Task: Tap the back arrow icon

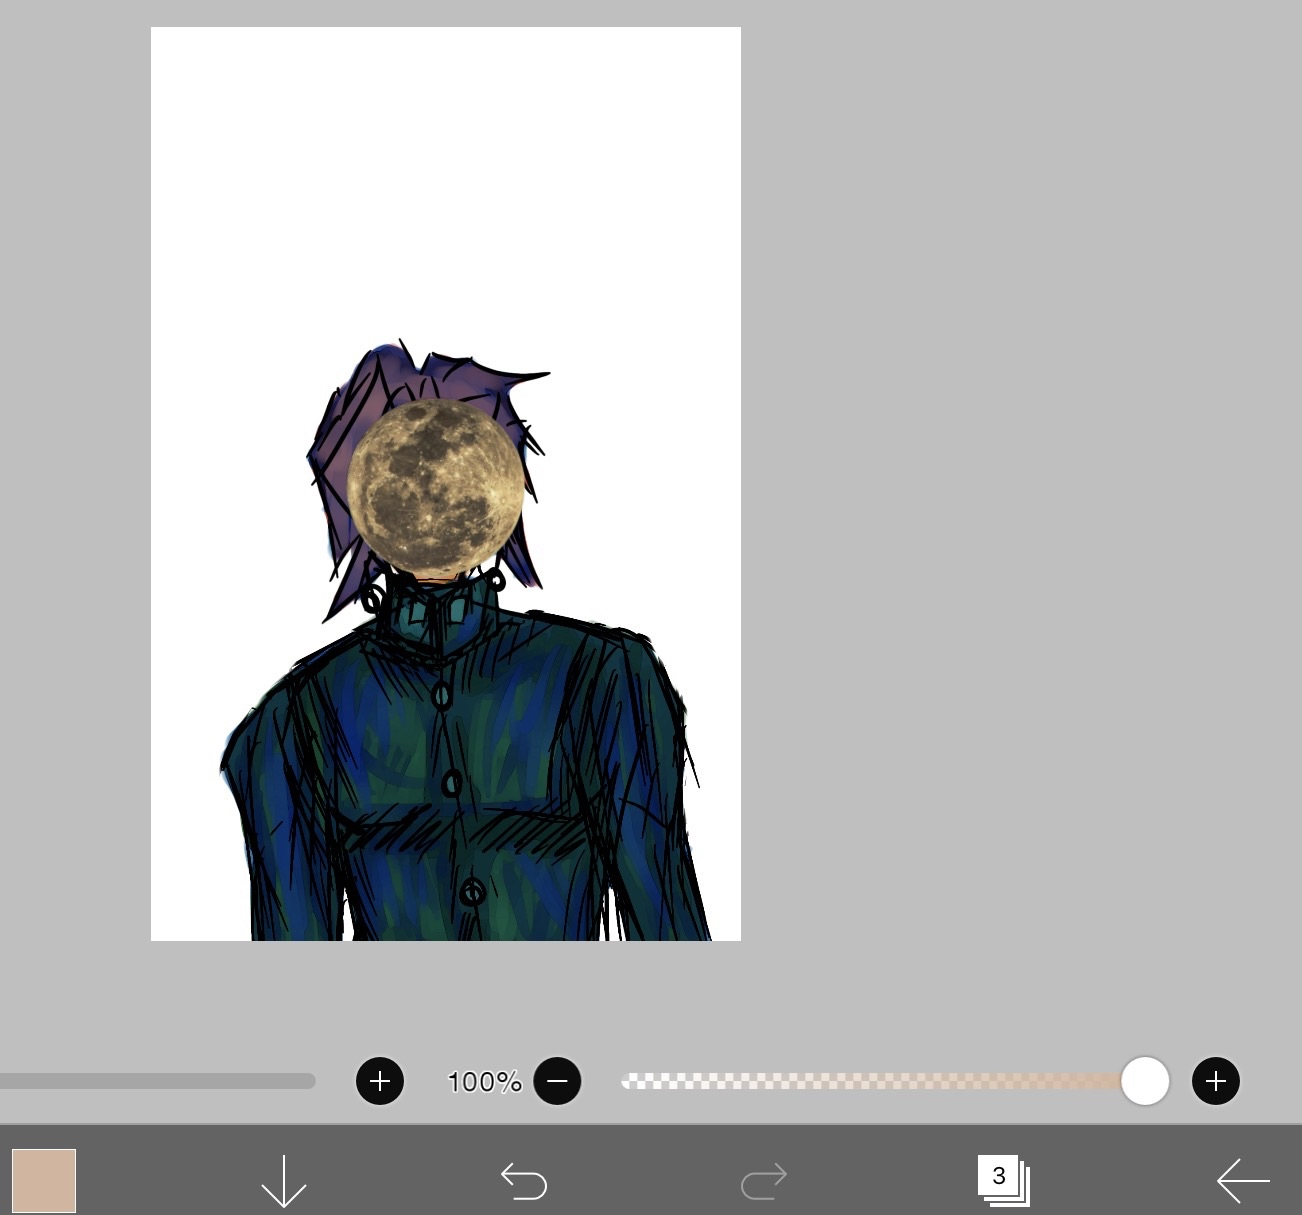Action: click(x=1243, y=1181)
